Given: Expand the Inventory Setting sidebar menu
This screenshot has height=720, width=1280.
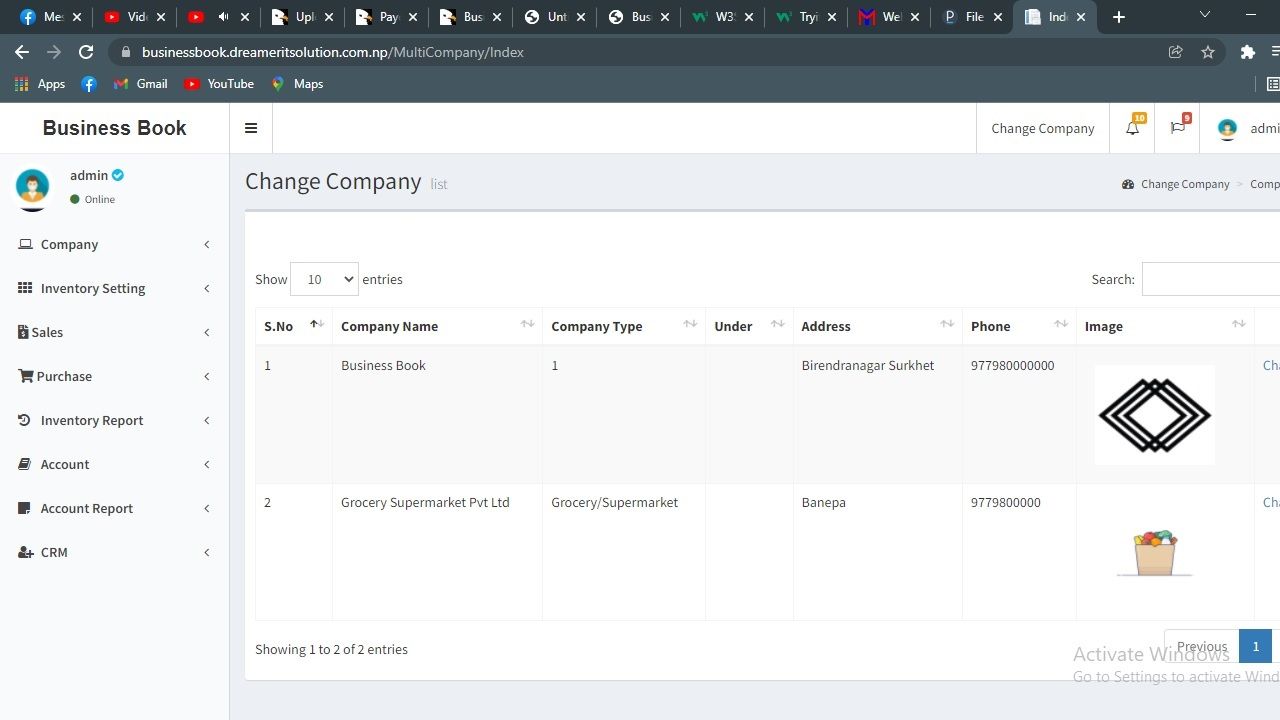Looking at the screenshot, I should 93,288.
